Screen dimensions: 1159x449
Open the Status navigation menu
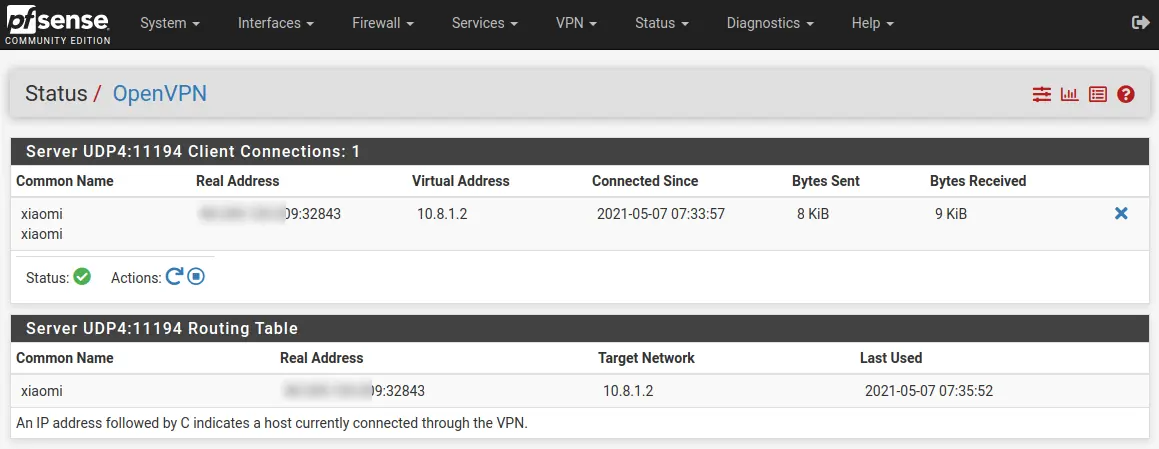pyautogui.click(x=662, y=23)
